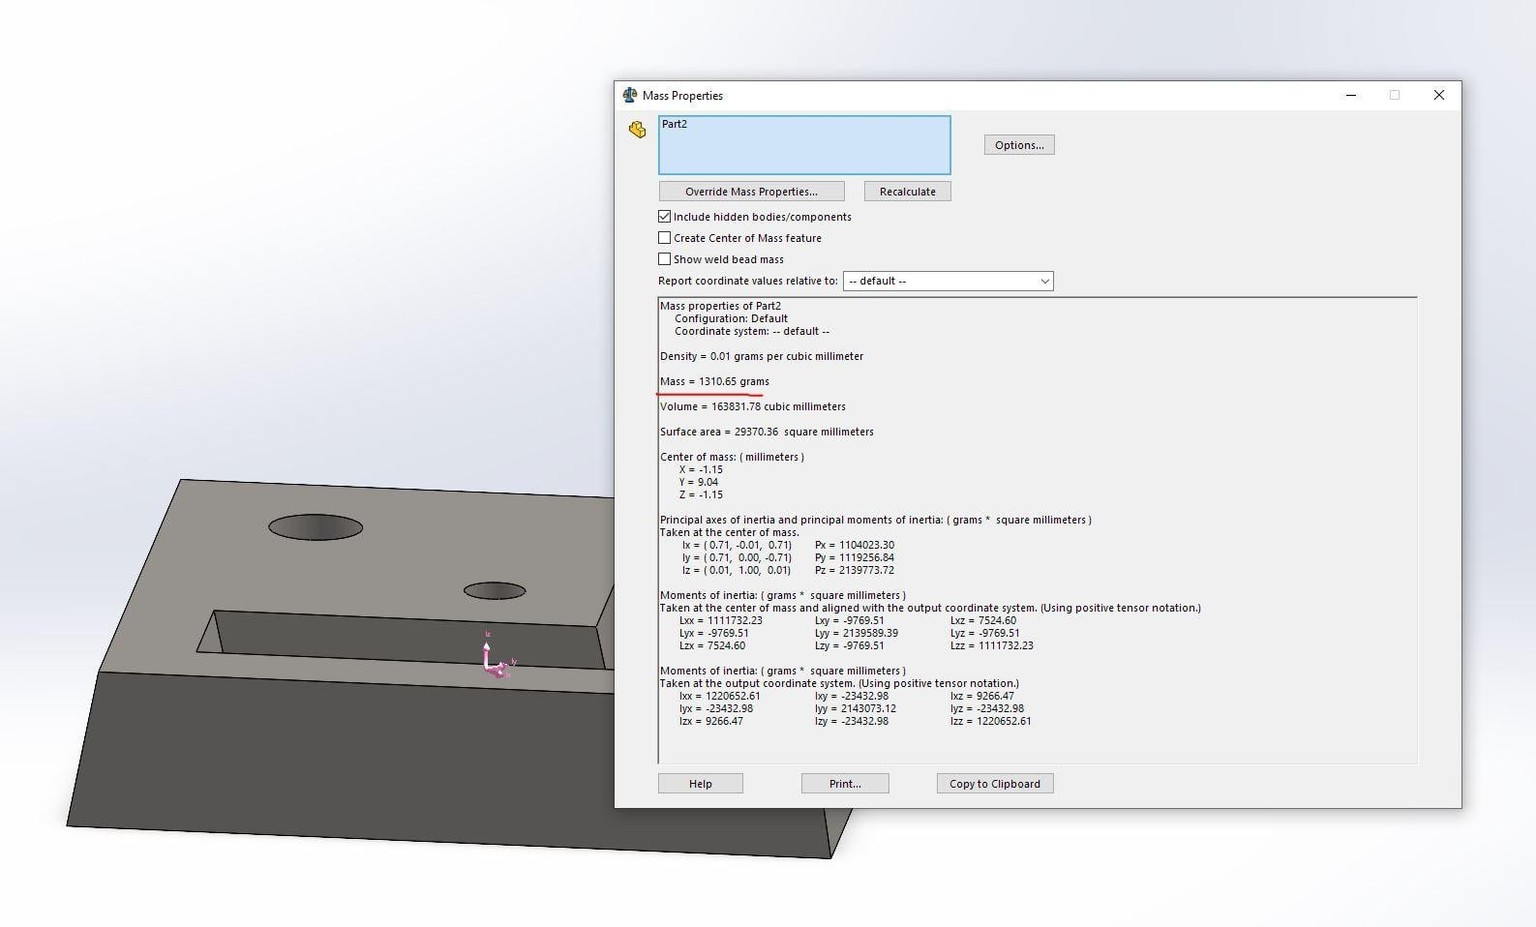Minimize the Mass Properties window

click(x=1351, y=95)
